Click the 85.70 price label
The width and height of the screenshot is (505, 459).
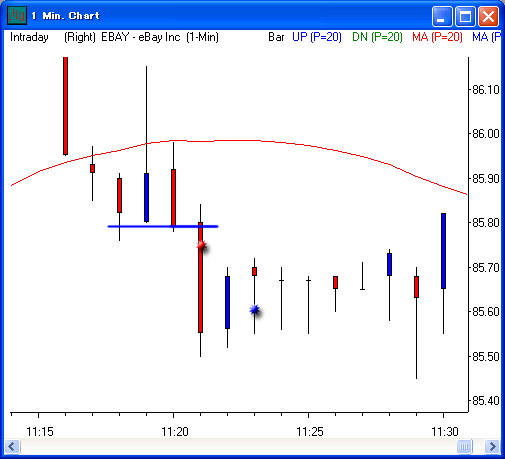point(486,267)
